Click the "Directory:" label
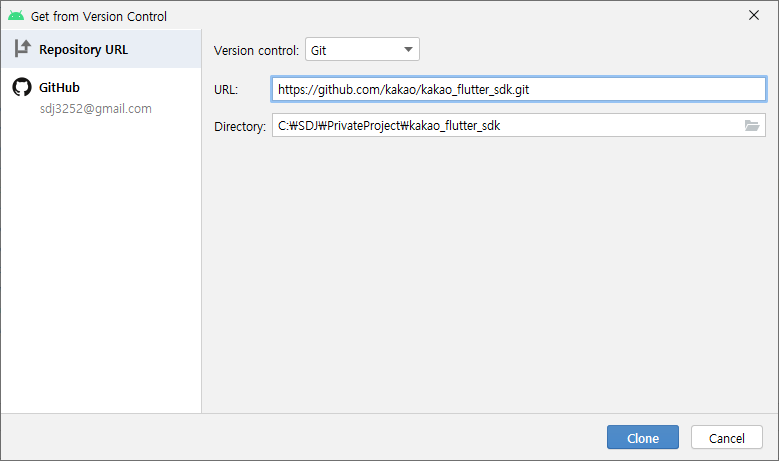Screen dimensions: 779x461 [240, 127]
